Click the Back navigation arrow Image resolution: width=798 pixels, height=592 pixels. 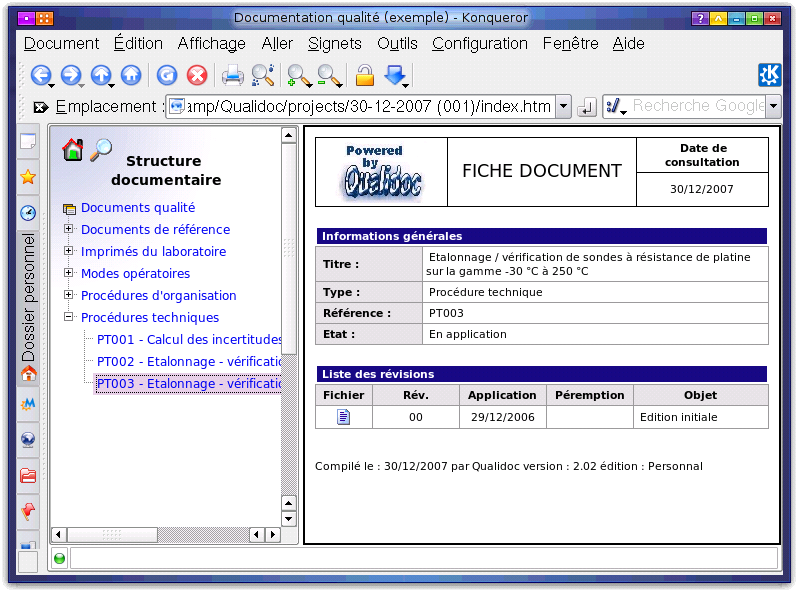tap(41, 75)
